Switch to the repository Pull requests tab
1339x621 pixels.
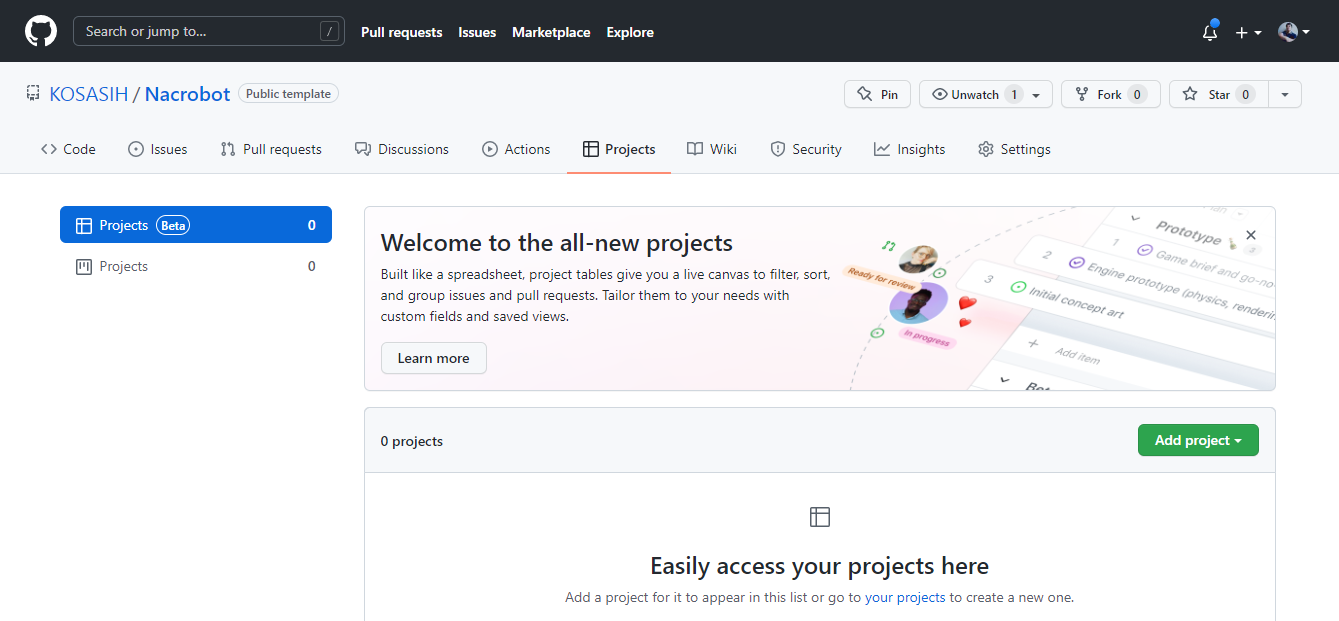271,149
